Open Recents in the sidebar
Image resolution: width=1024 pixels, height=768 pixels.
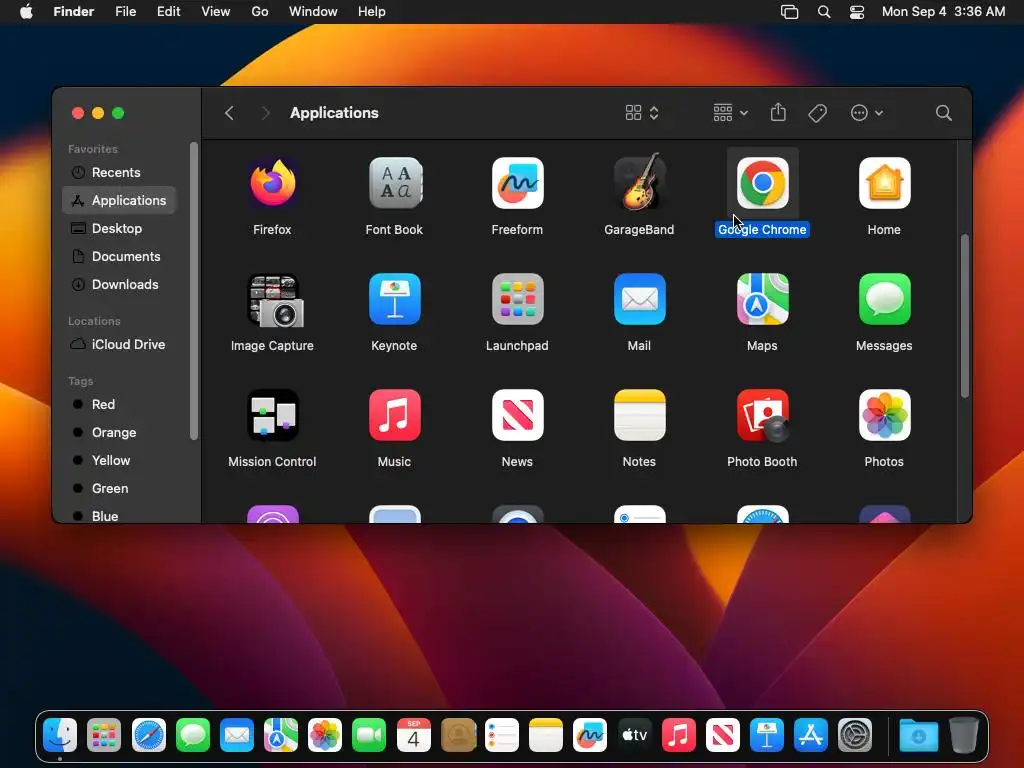120,172
